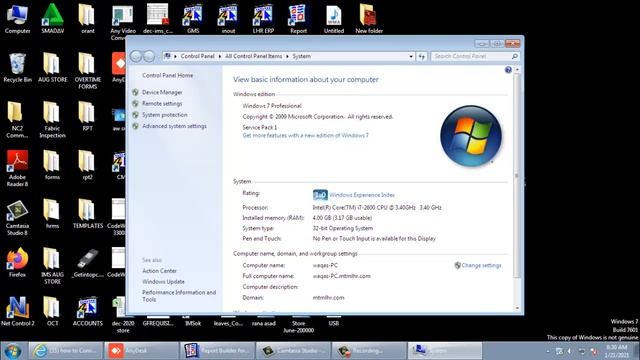This screenshot has height=360, width=640.
Task: Open Advanced system settings
Action: tap(174, 126)
